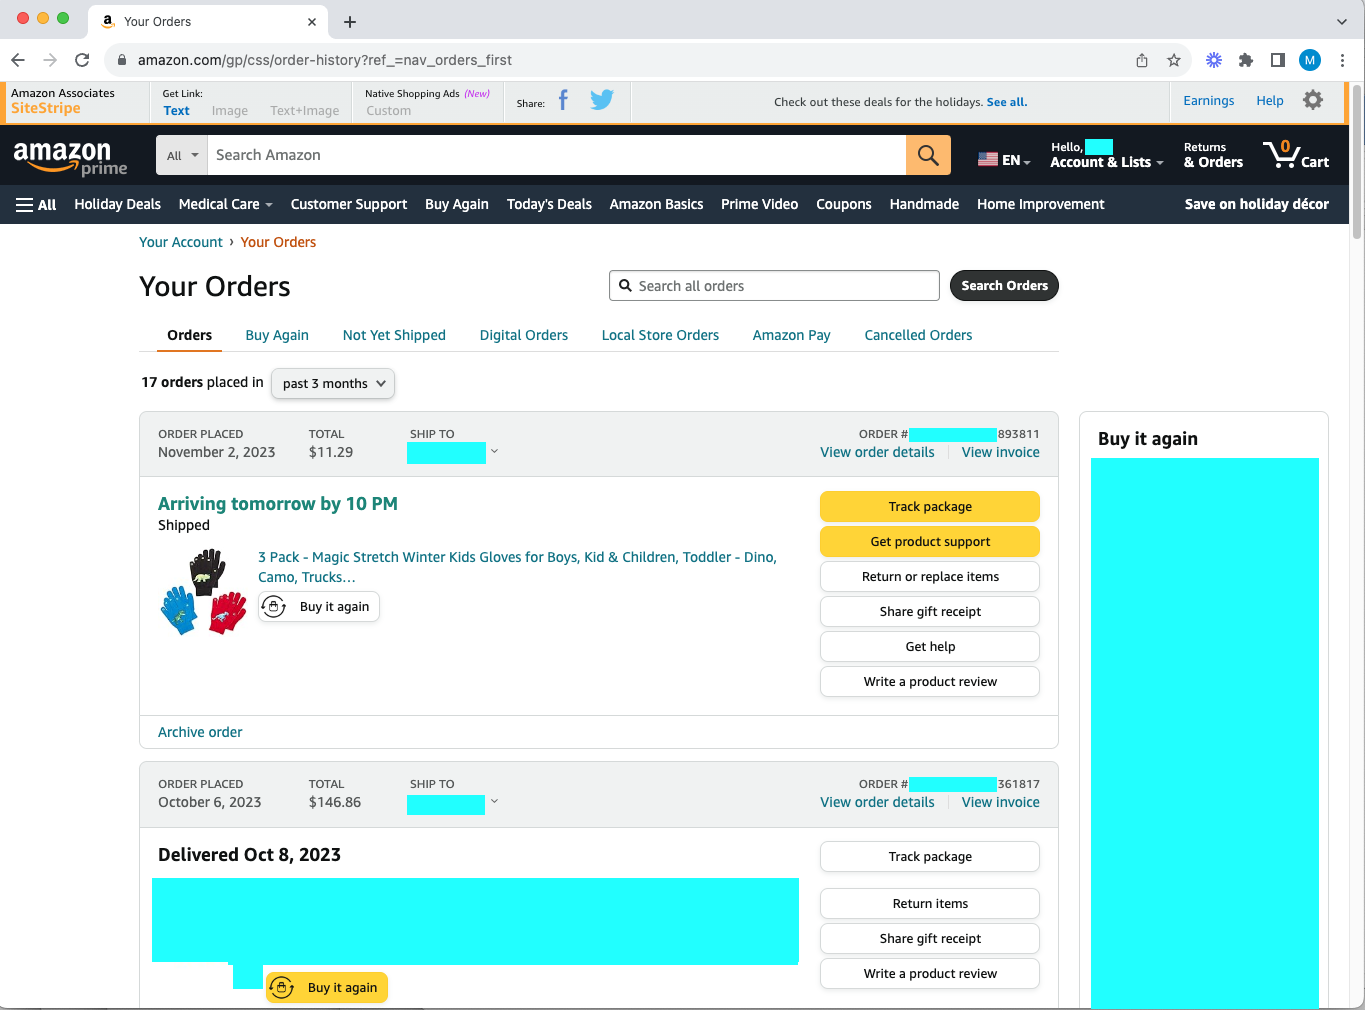This screenshot has height=1010, width=1365.
Task: Open the tab search chevron at top right
Action: pos(1342,21)
